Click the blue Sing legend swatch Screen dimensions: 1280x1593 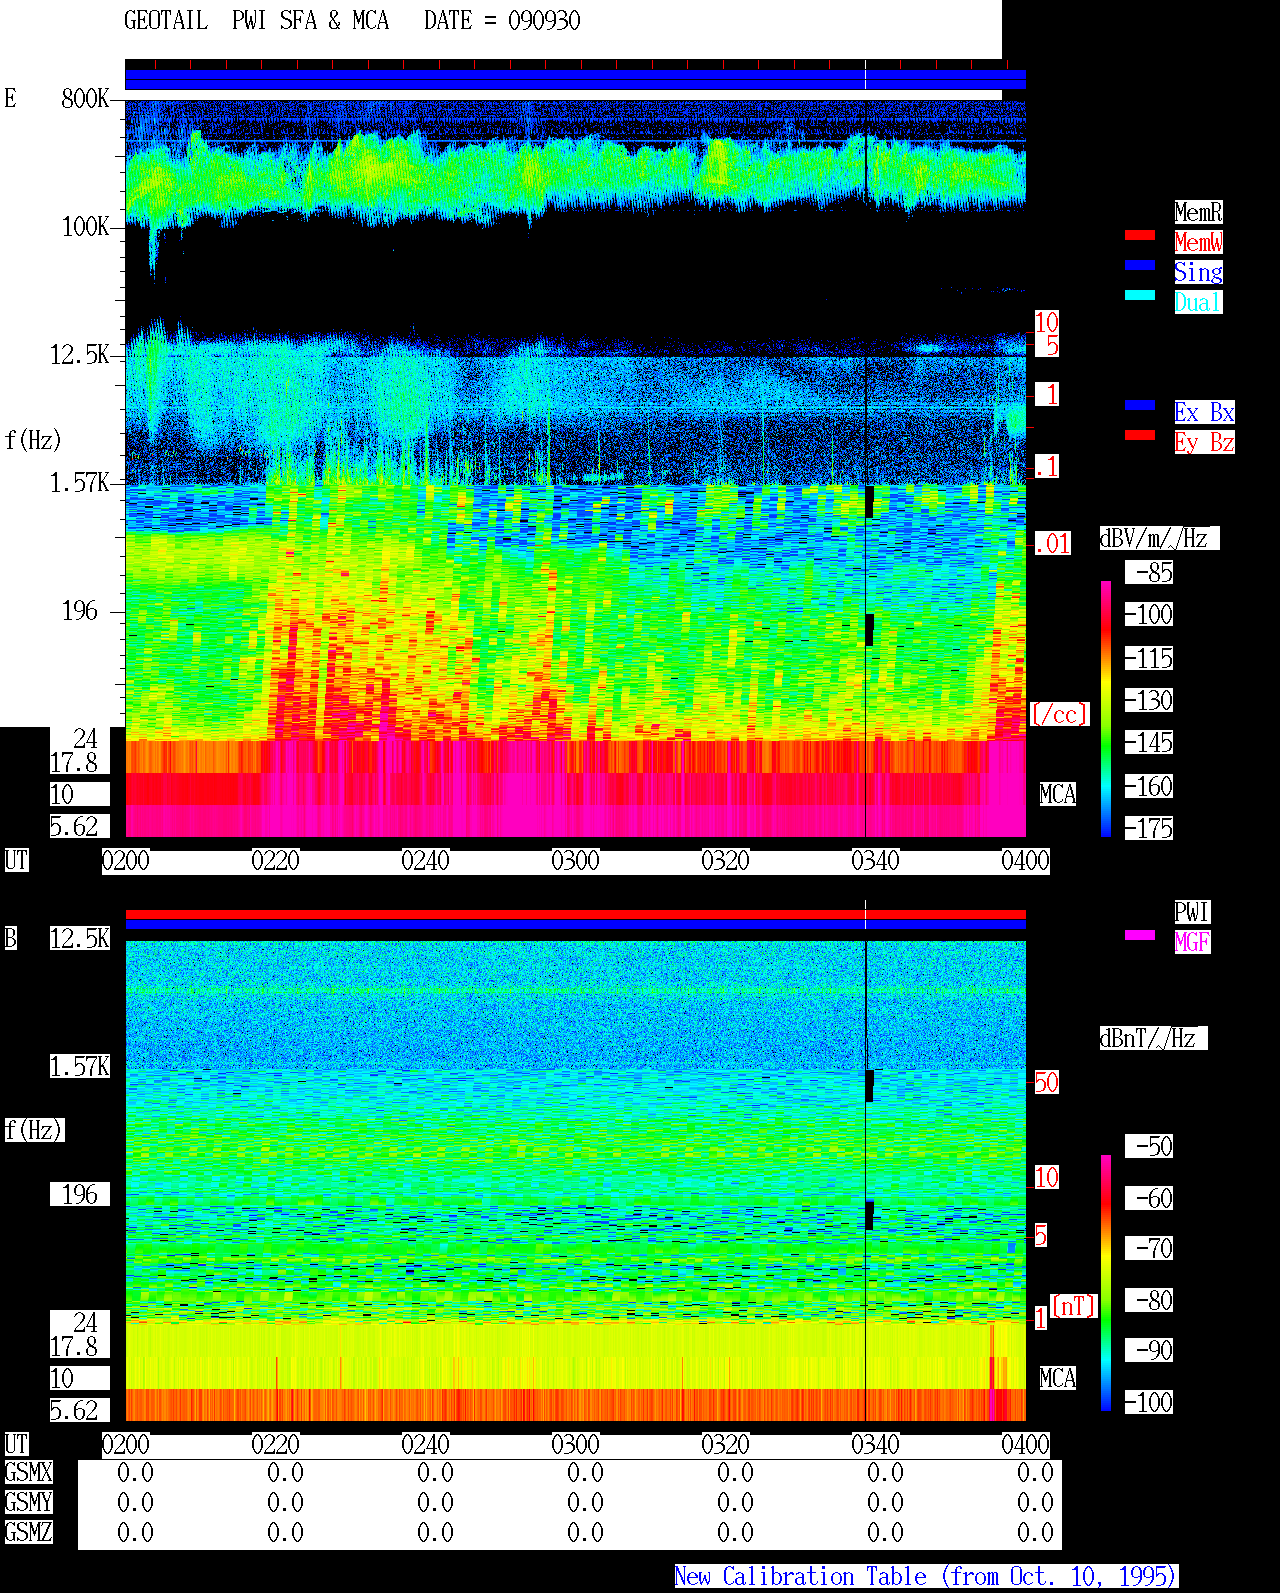pyautogui.click(x=1140, y=265)
